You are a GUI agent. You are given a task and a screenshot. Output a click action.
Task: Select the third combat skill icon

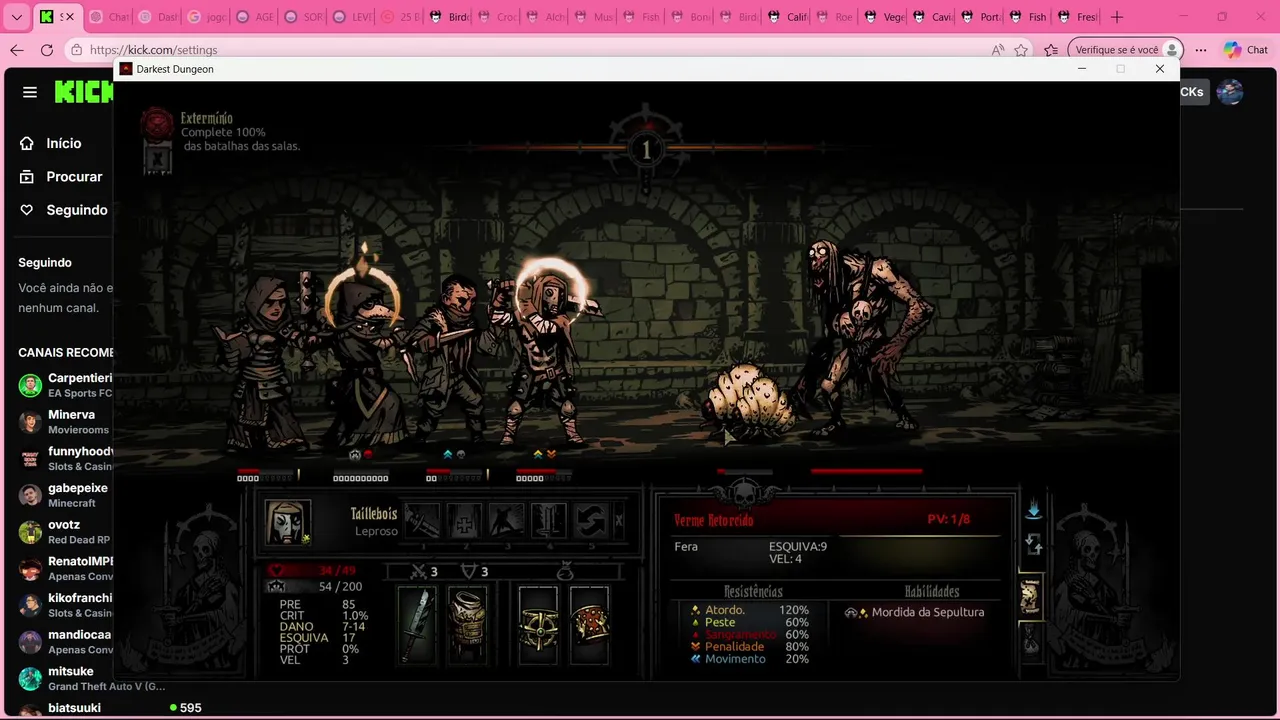coord(507,522)
